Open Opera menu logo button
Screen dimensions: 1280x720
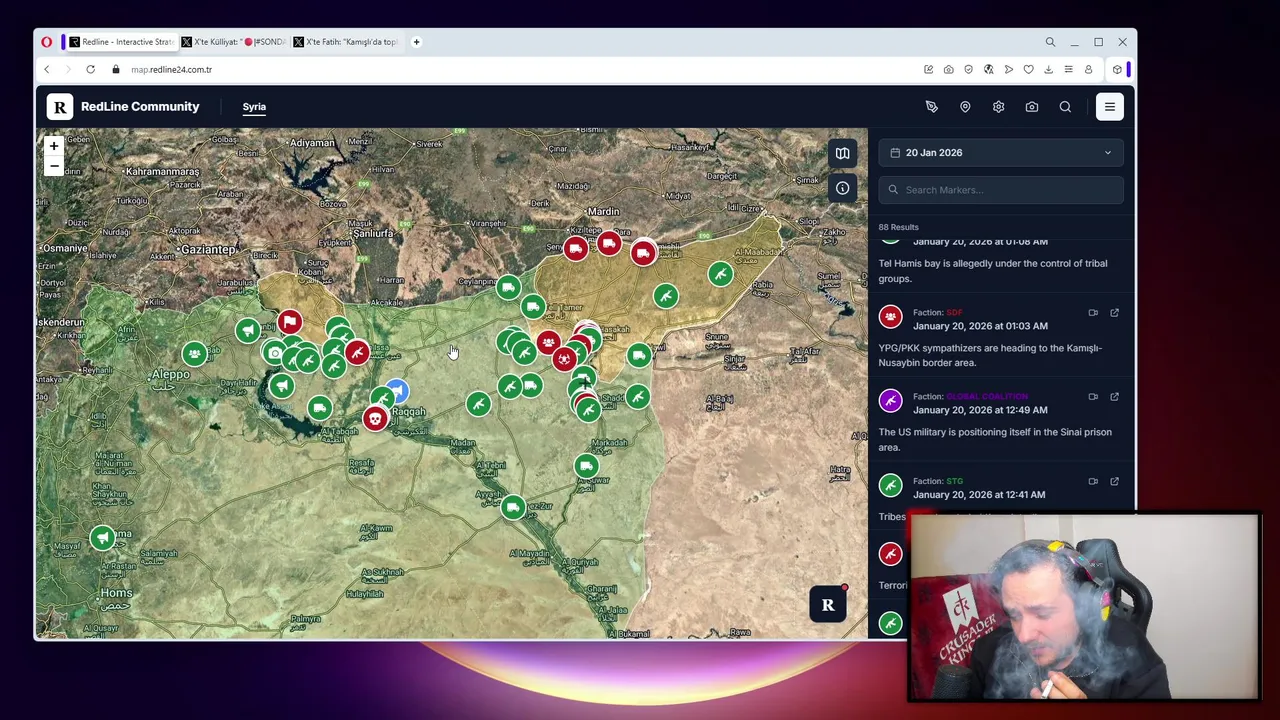pos(47,42)
